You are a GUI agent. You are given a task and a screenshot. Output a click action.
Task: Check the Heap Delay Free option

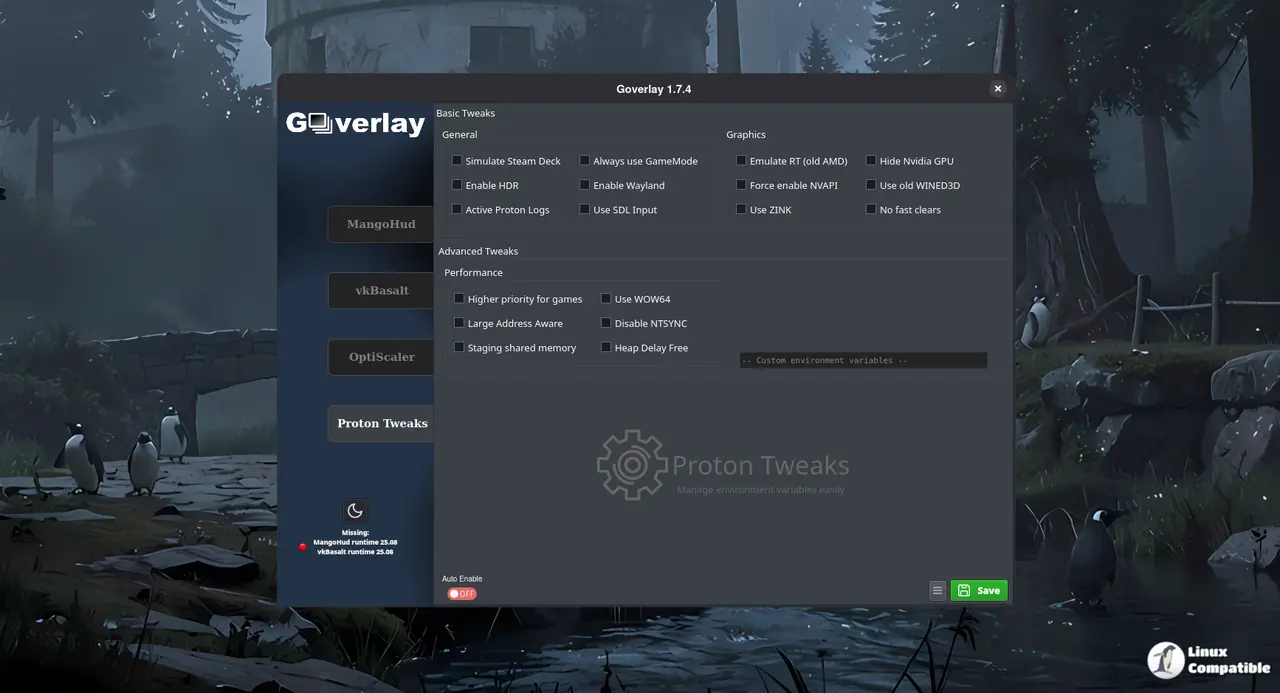(606, 348)
